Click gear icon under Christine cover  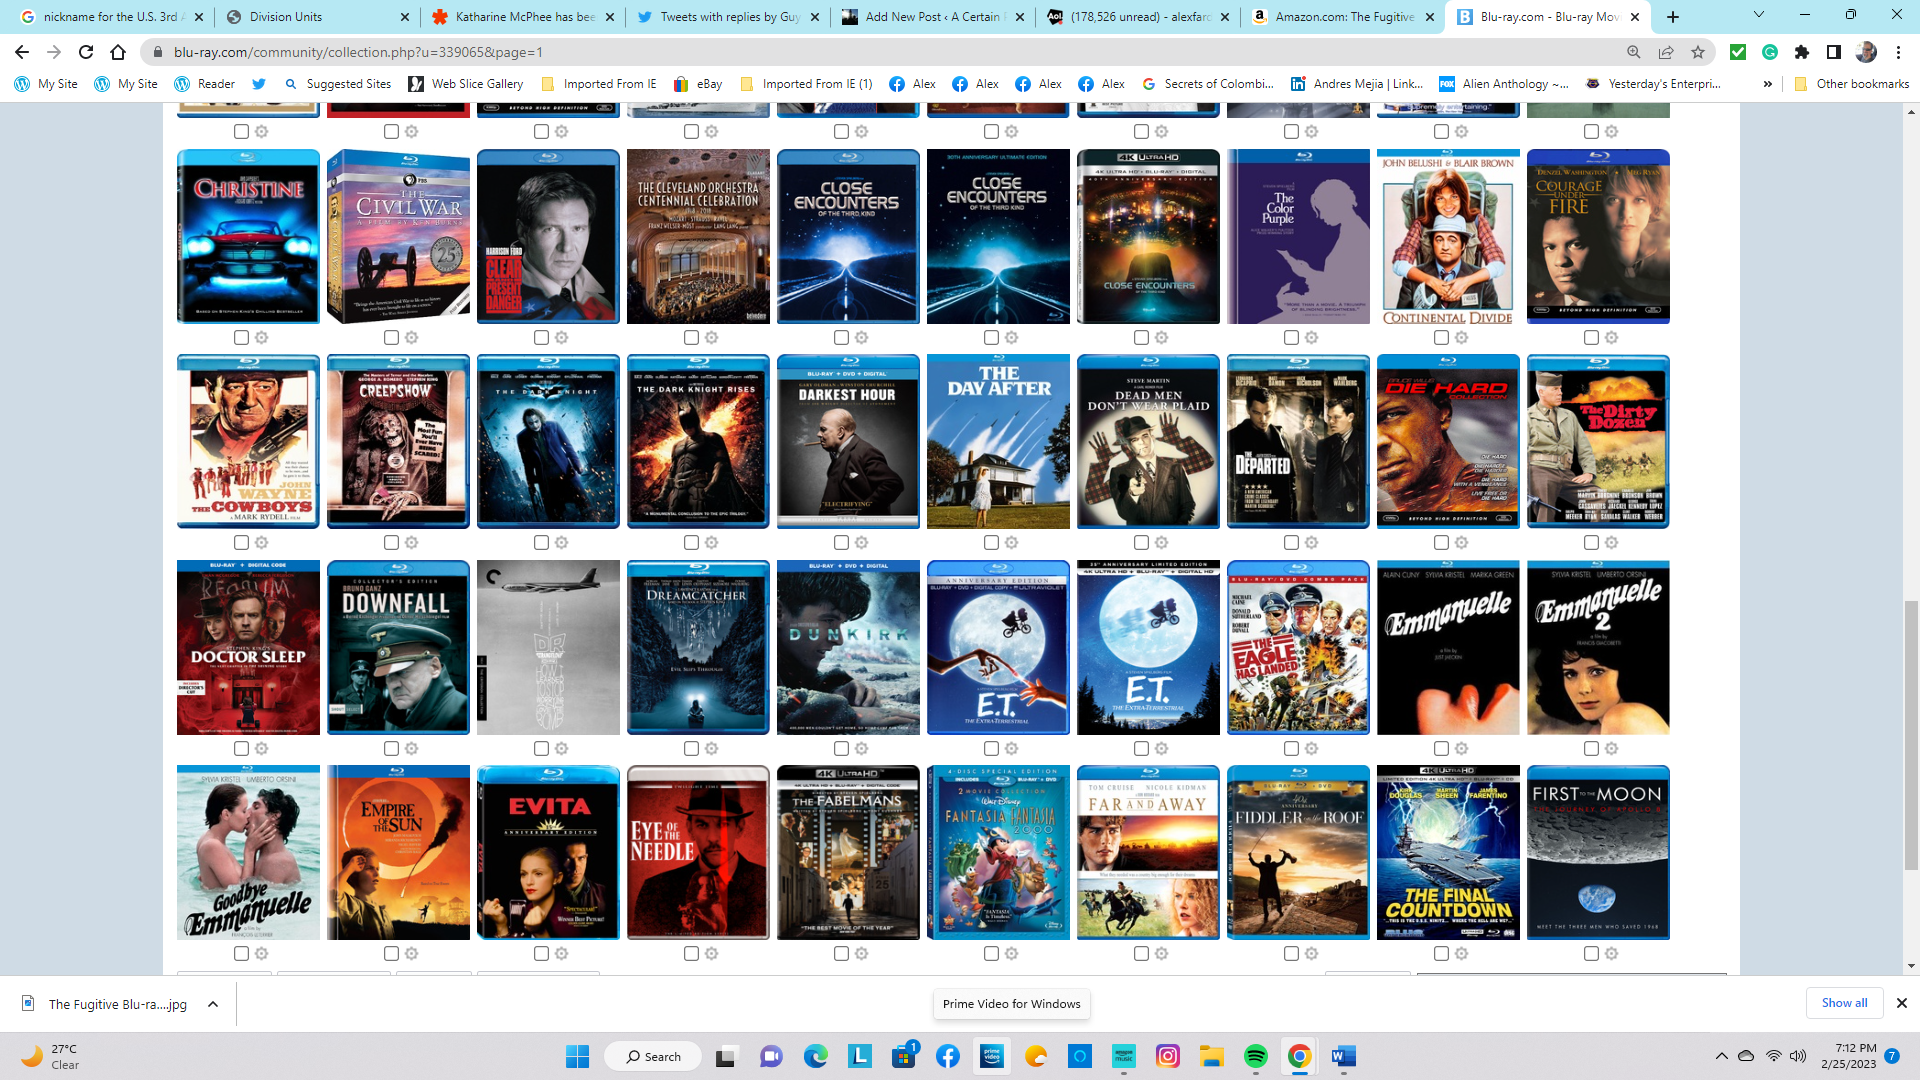(x=261, y=338)
